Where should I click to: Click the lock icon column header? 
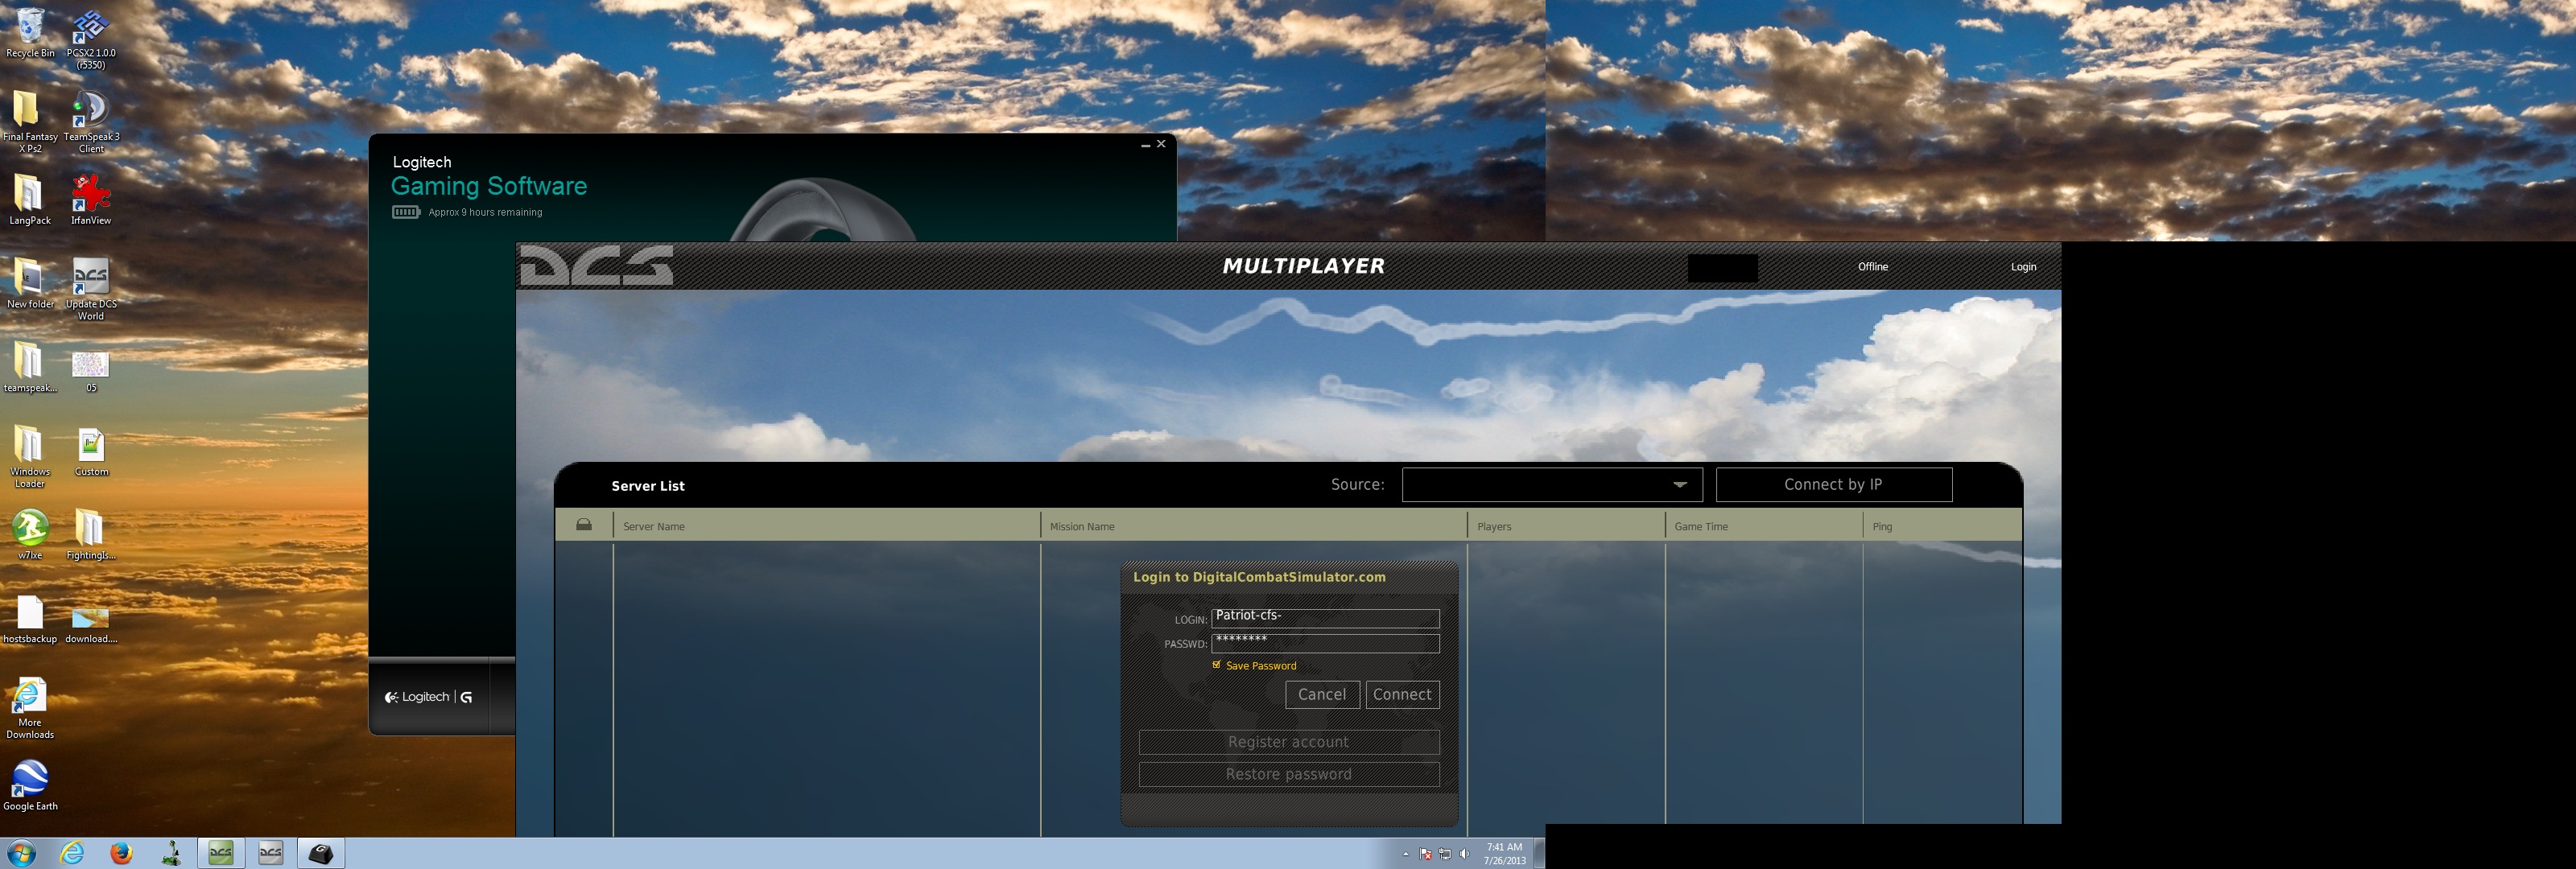point(584,525)
